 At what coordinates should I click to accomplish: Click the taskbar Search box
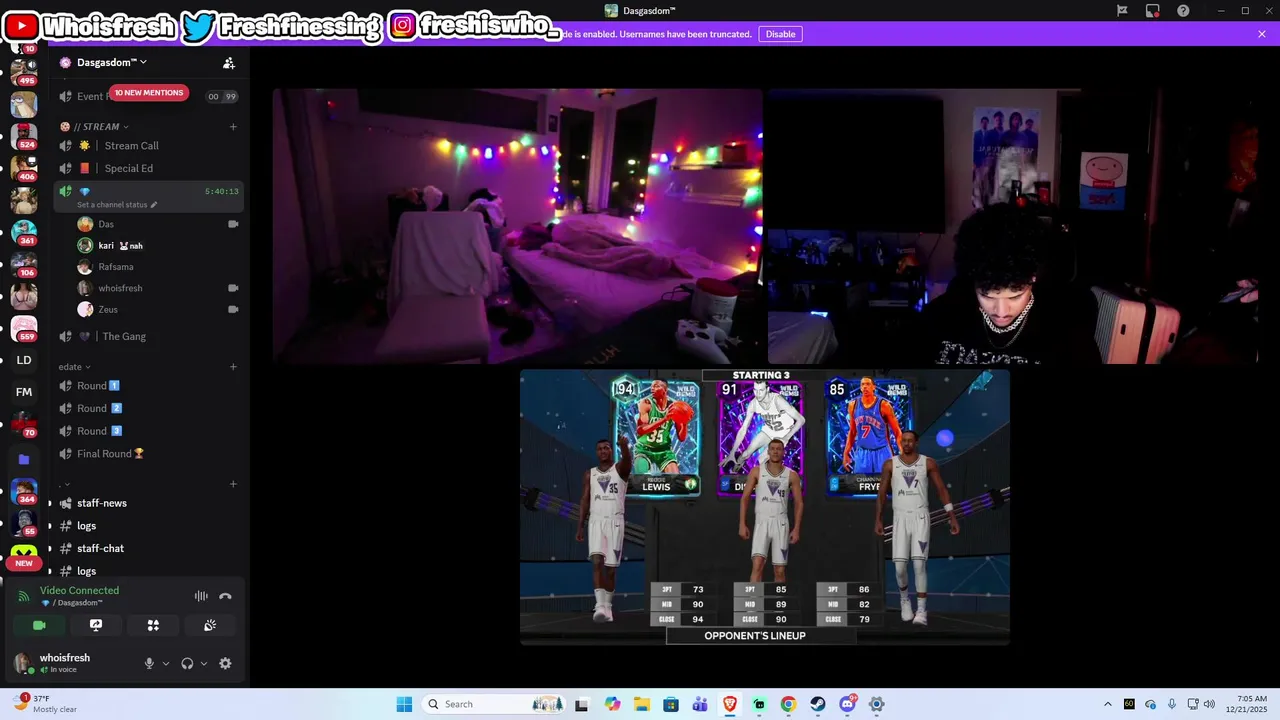494,704
